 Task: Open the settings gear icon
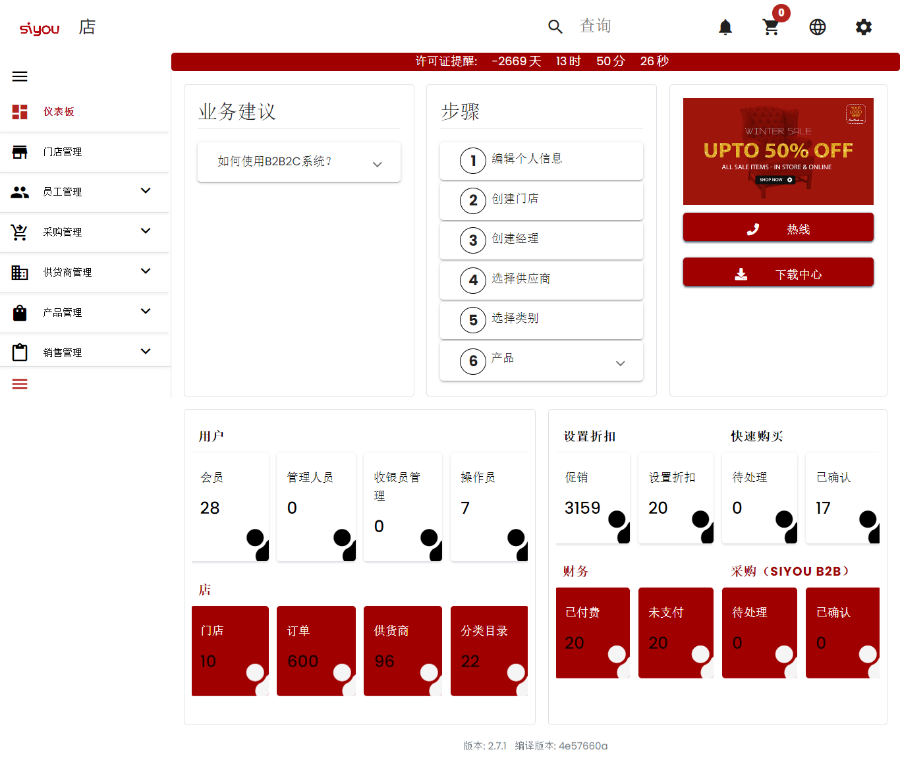click(863, 27)
